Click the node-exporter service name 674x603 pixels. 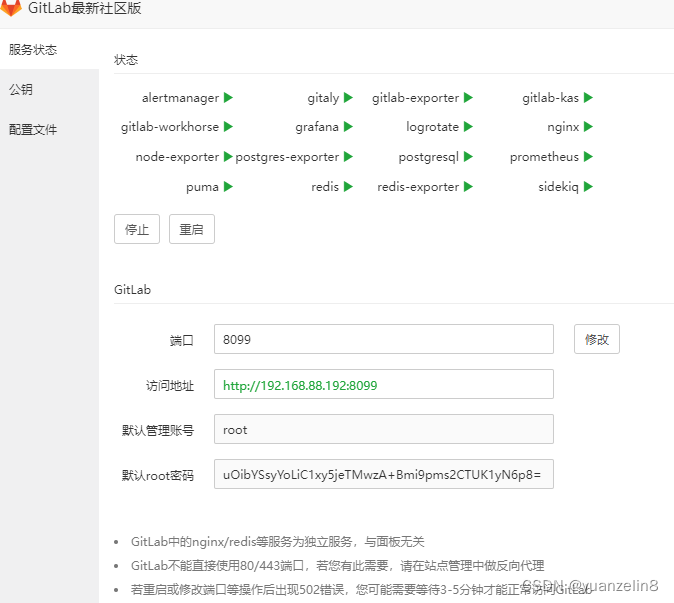pyautogui.click(x=178, y=157)
